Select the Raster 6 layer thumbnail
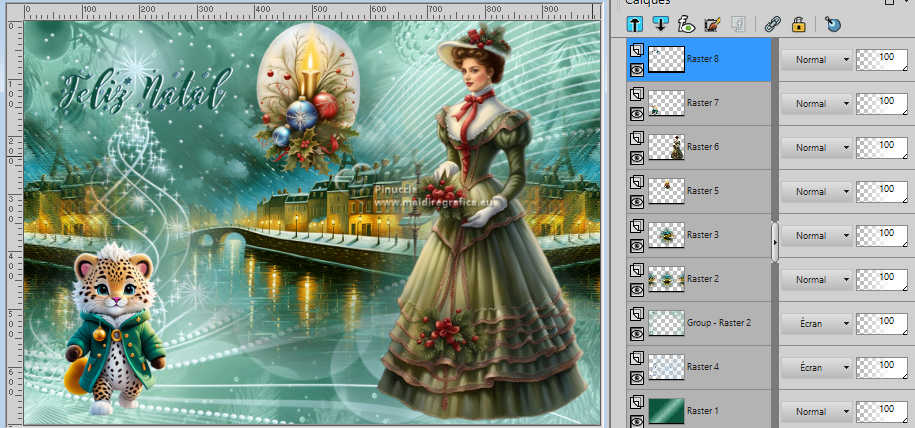The image size is (915, 428). tap(666, 147)
